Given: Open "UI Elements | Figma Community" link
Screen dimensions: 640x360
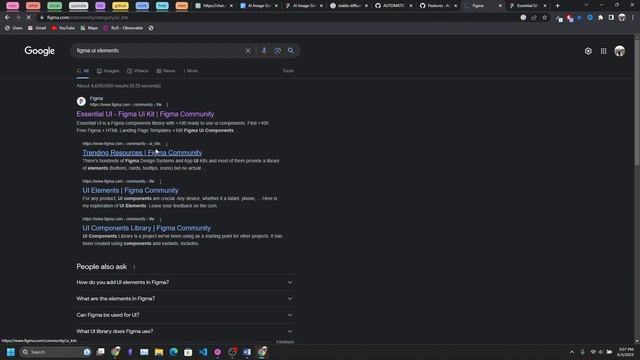Looking at the screenshot, I should click(131, 190).
